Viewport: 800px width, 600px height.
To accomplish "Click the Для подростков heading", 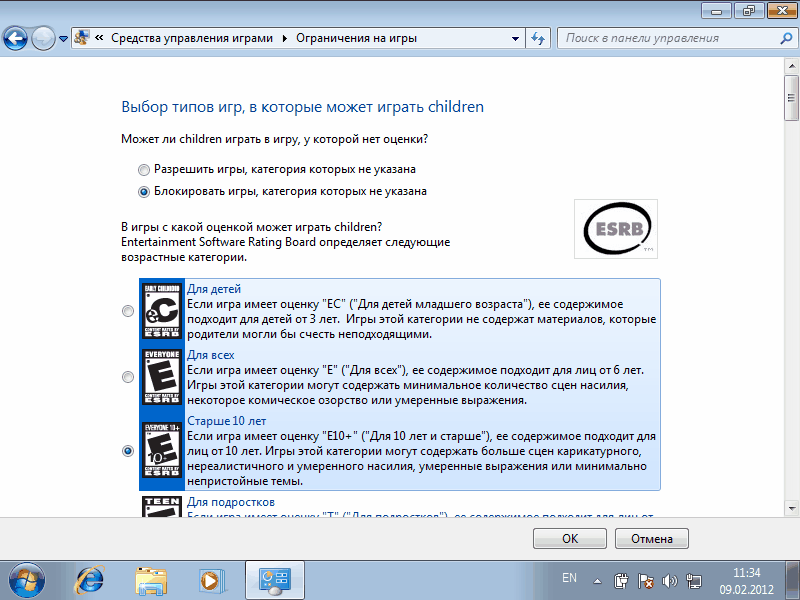I will point(231,502).
